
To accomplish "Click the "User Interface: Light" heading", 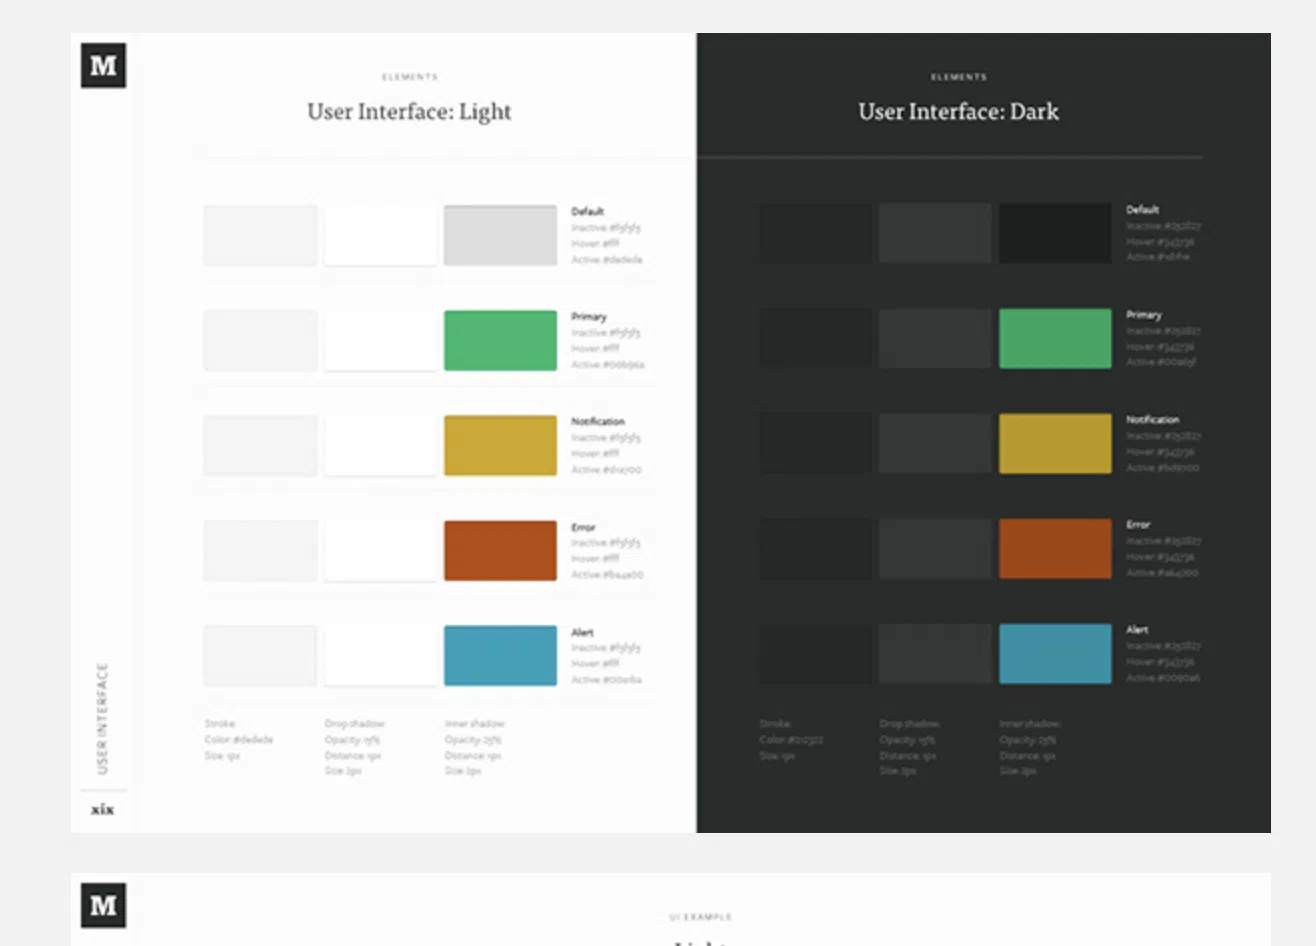I will click(x=409, y=112).
